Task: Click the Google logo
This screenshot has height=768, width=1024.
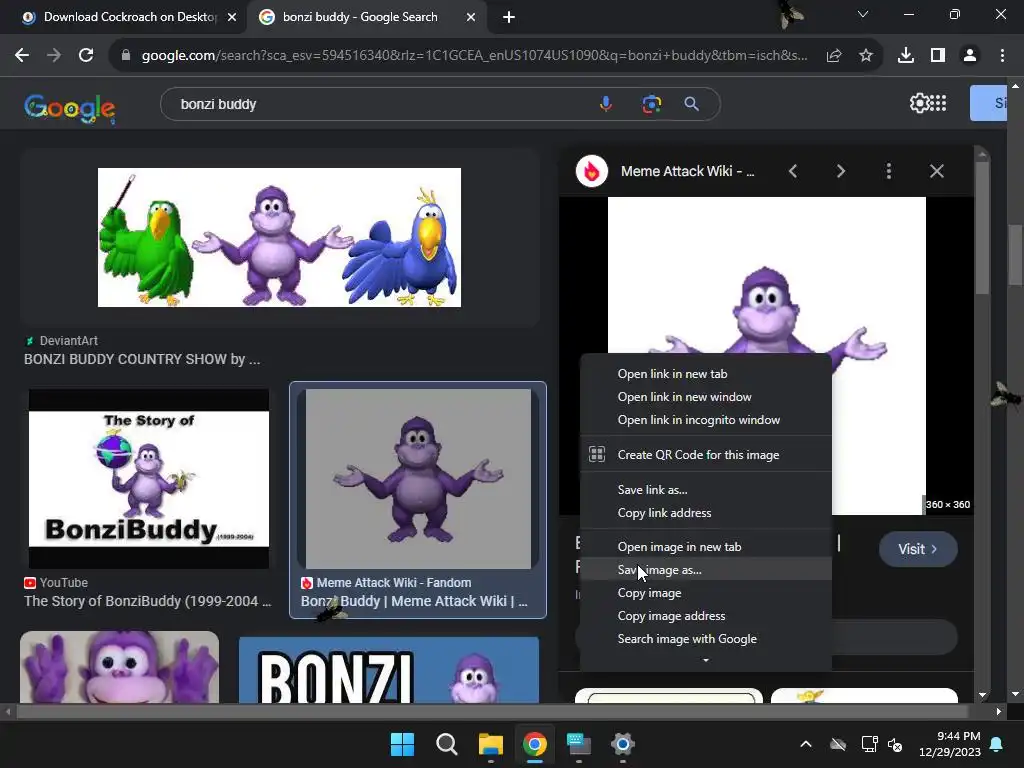Action: pos(69,108)
